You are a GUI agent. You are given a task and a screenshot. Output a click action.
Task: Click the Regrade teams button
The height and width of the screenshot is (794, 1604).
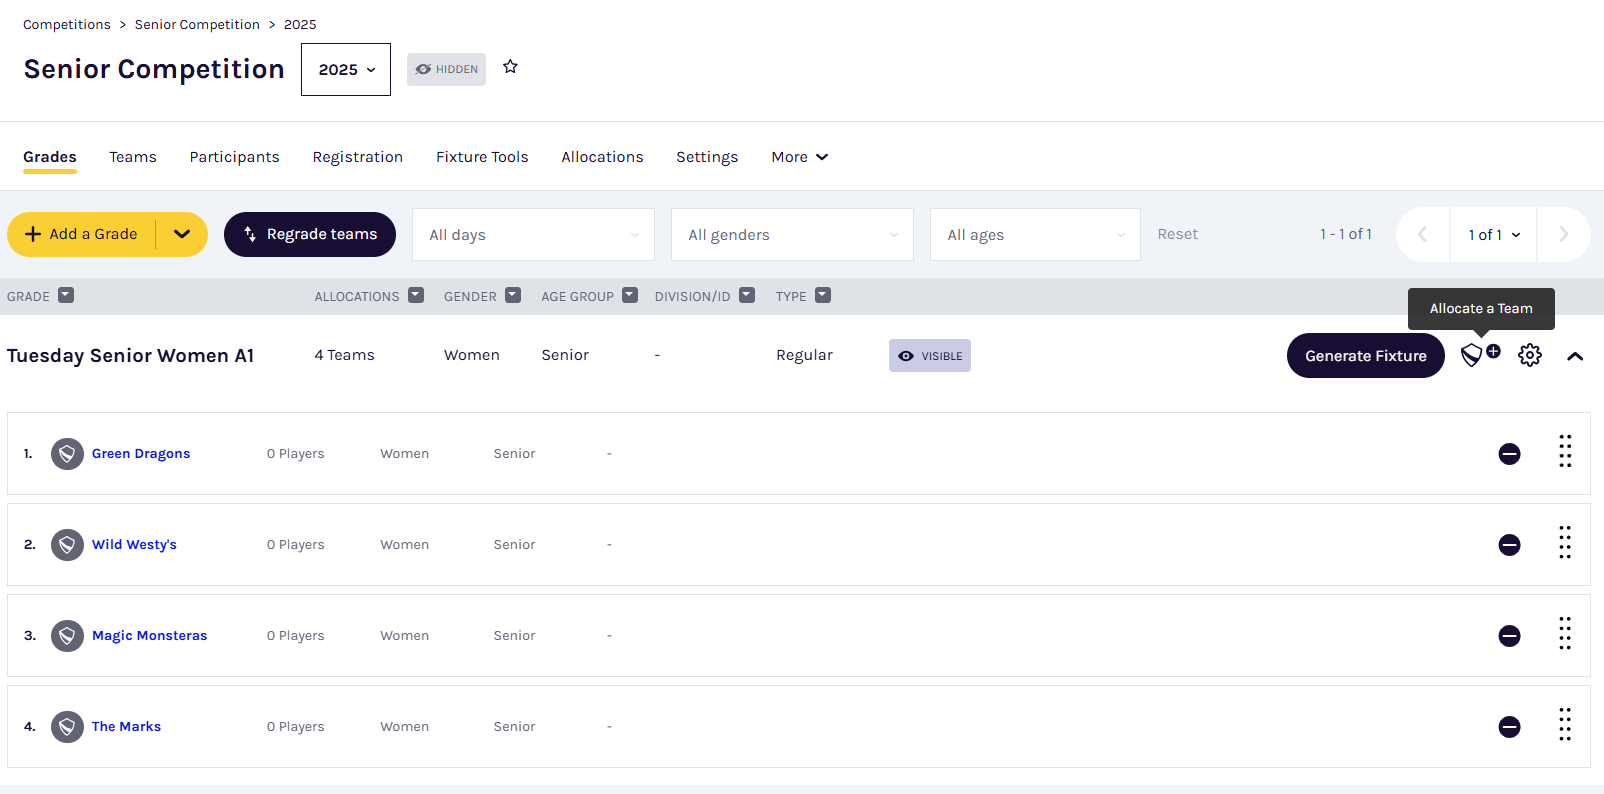coord(310,234)
